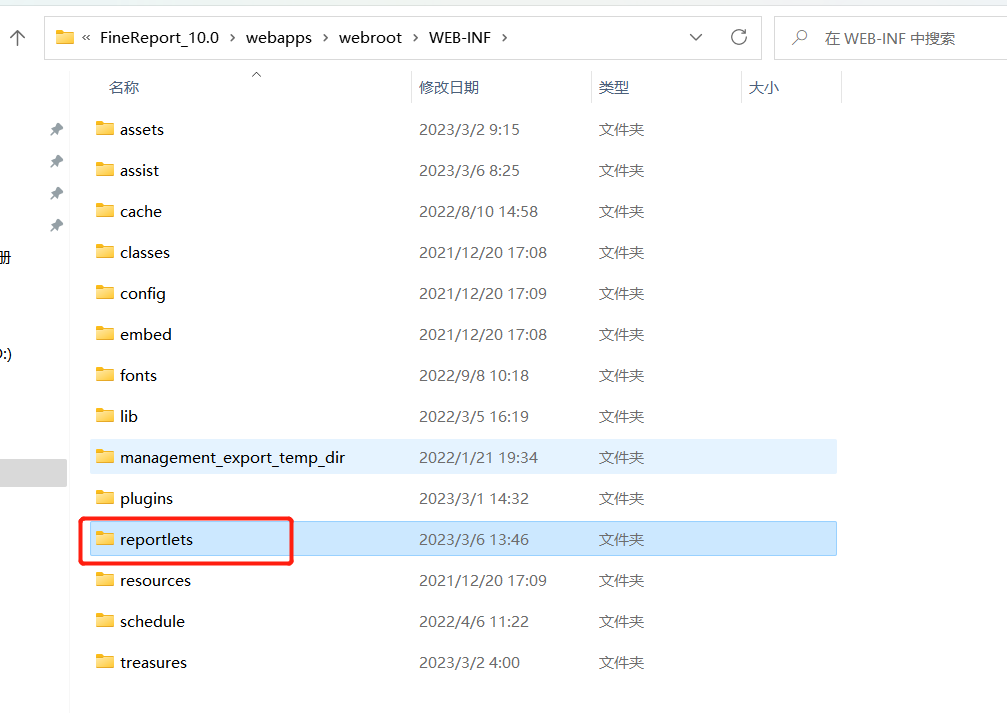Click the classes folder name
The height and width of the screenshot is (720, 1007).
(145, 253)
